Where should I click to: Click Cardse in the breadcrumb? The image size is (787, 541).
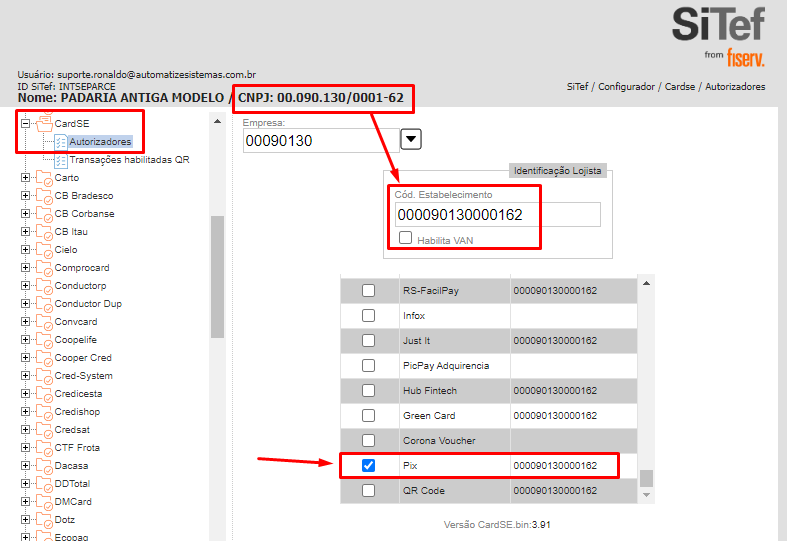680,87
